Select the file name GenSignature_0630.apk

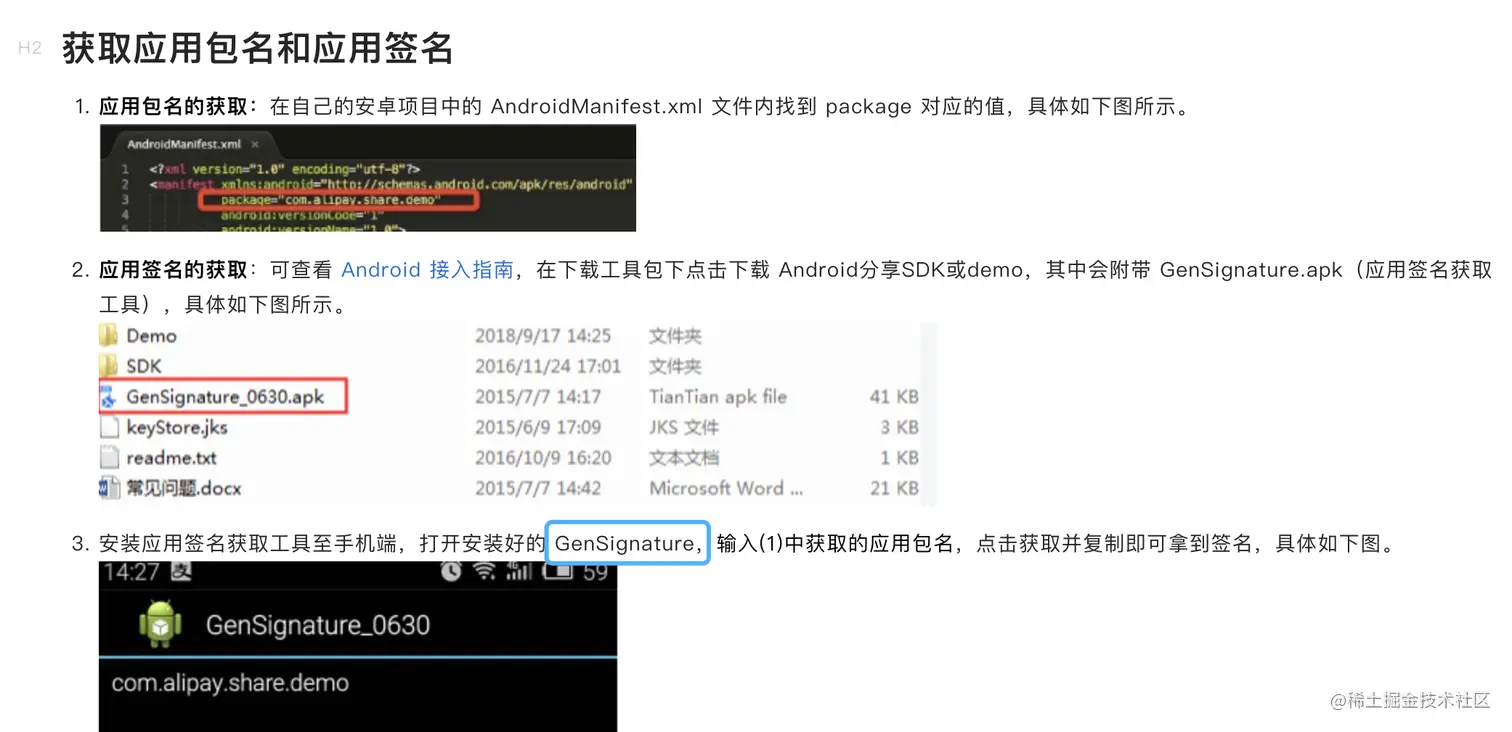pos(225,397)
